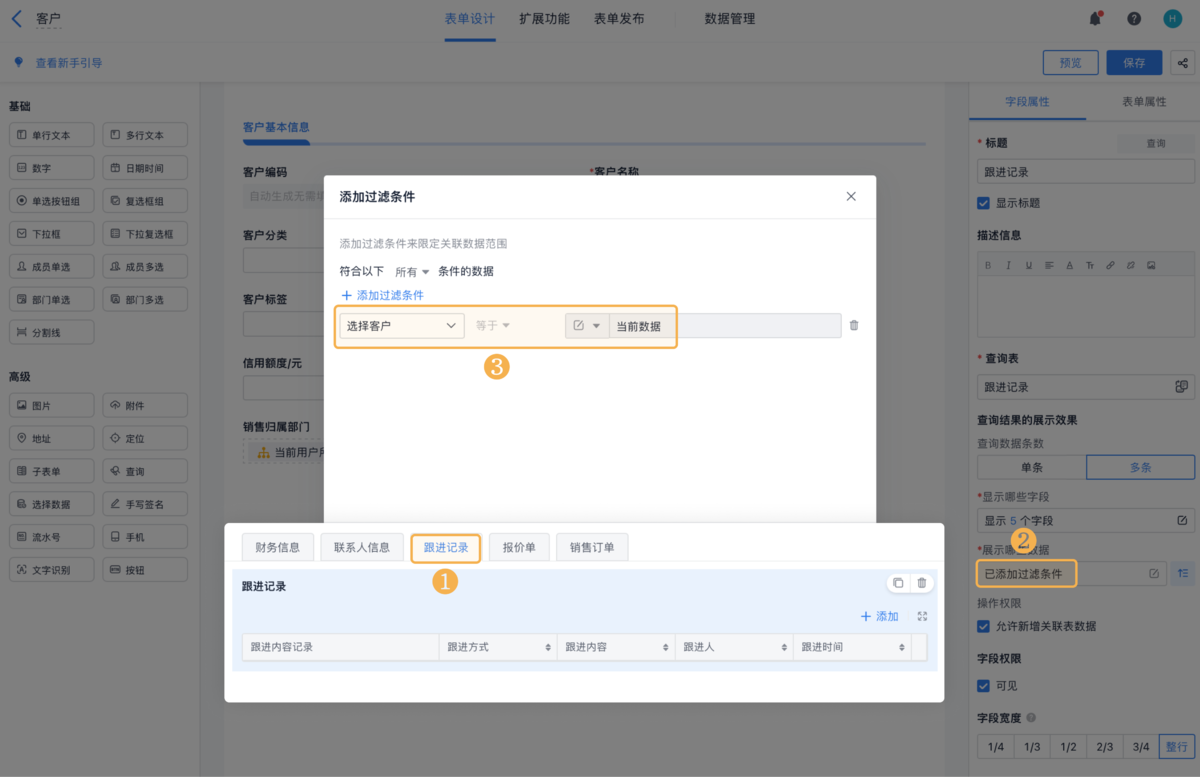Click the blue 添加过滤条件 link

(x=383, y=296)
